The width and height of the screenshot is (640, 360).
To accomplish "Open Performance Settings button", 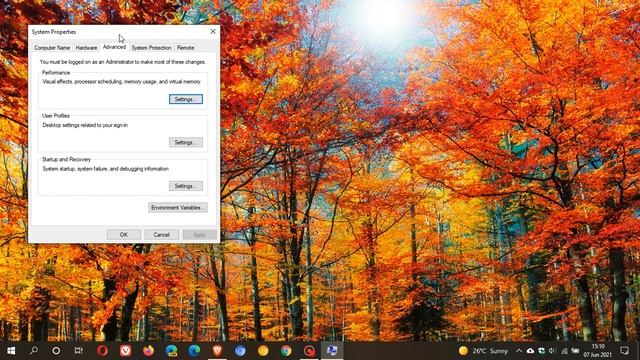I will (186, 99).
